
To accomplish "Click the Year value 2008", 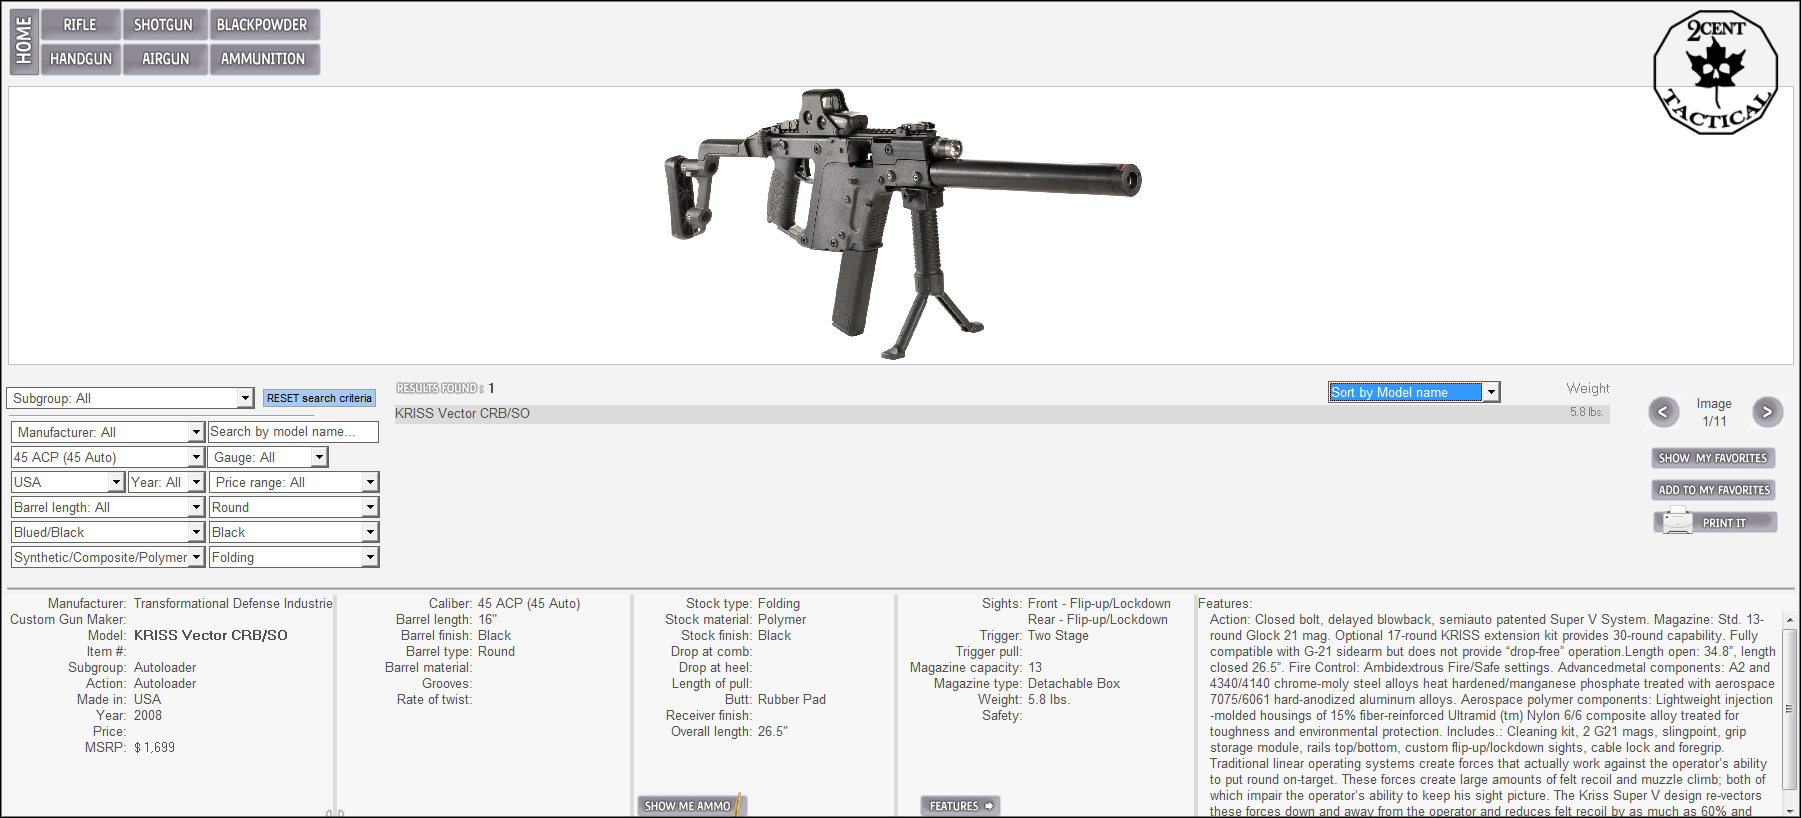I will pyautogui.click(x=148, y=715).
